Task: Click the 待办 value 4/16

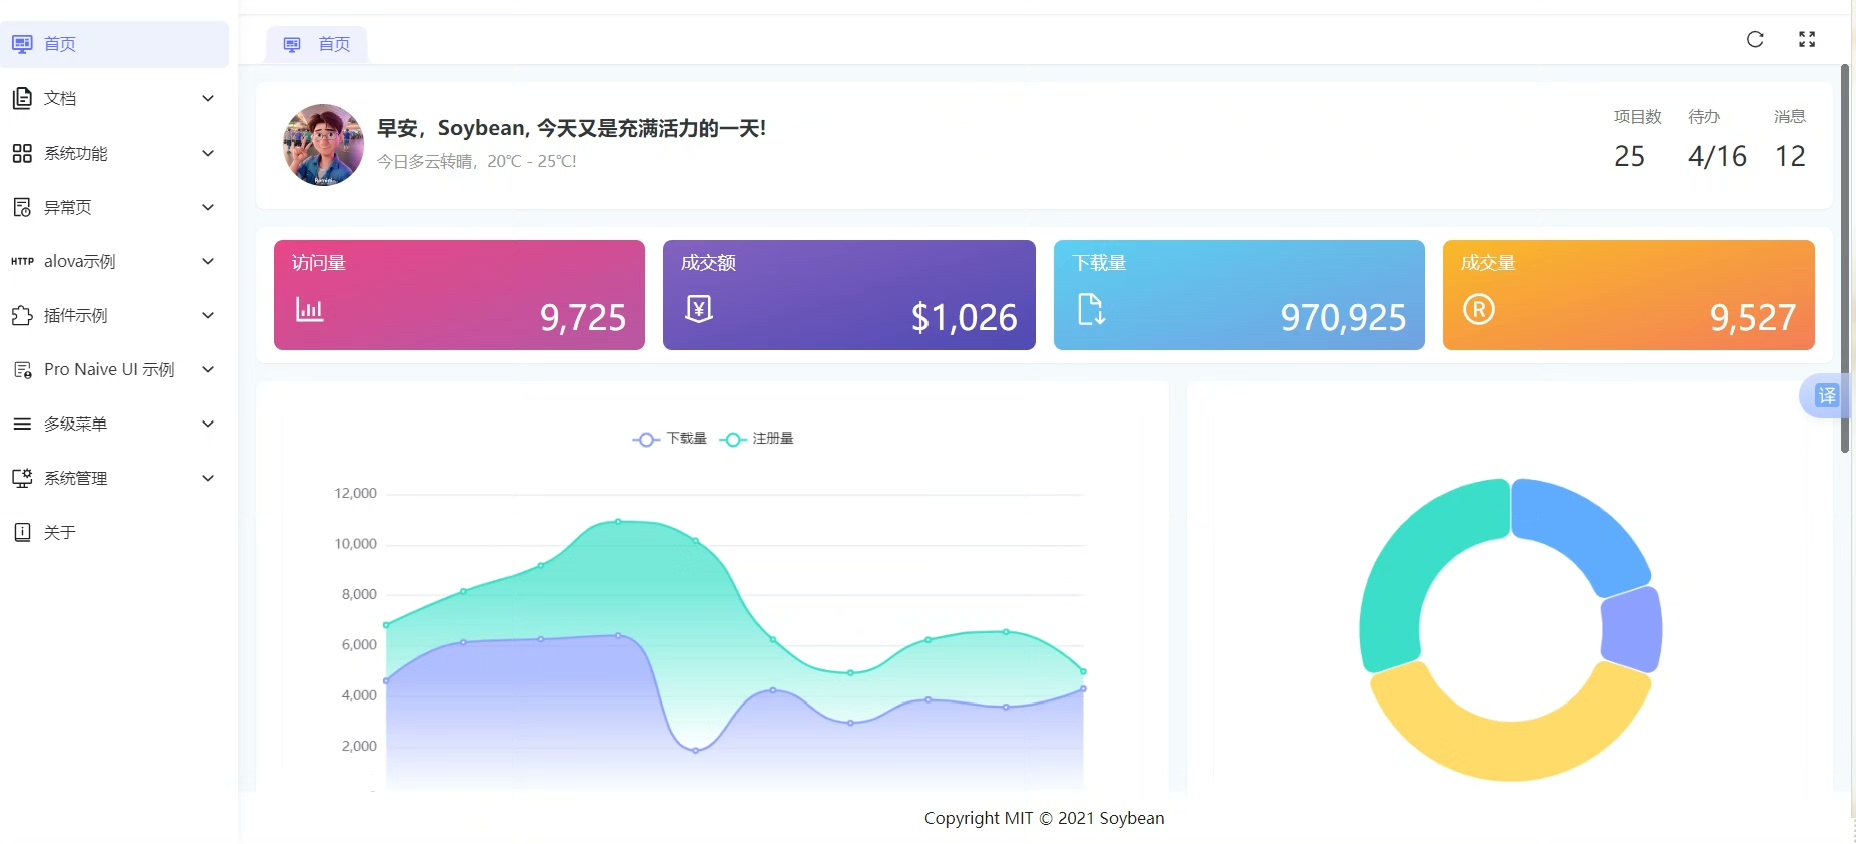Action: pyautogui.click(x=1717, y=156)
